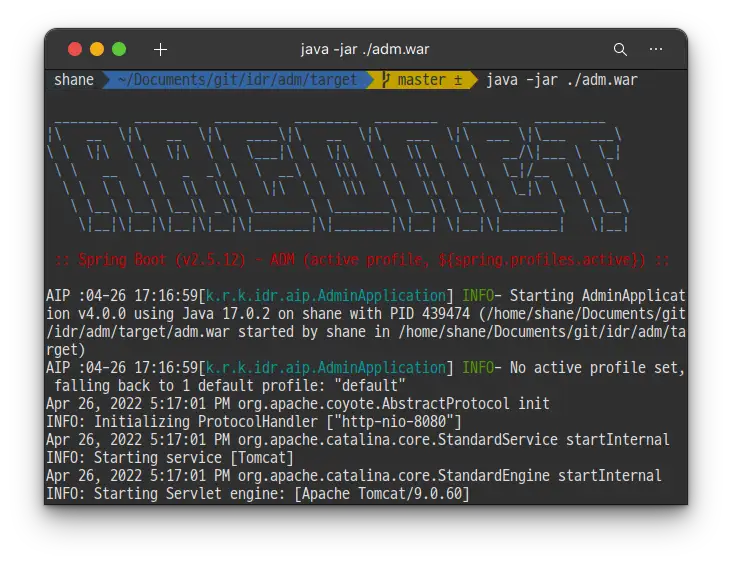Screen dimensions: 732x565
Task: Click the 'shane' prompt user segment
Action: [x=74, y=80]
